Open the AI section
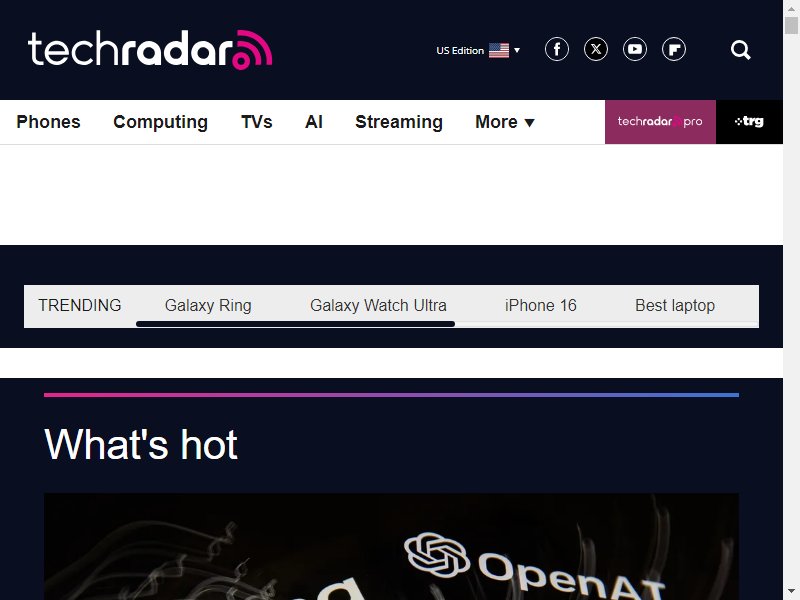 click(314, 122)
